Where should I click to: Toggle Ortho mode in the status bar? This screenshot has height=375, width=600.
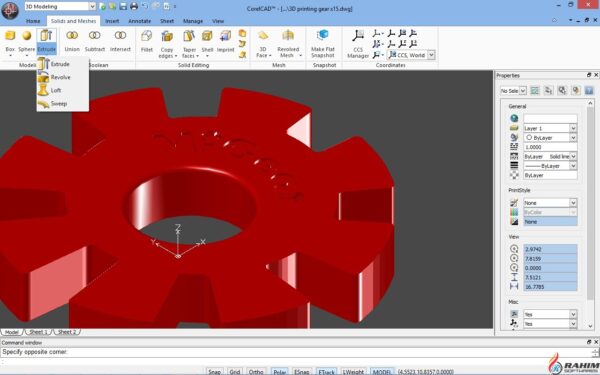[x=256, y=372]
